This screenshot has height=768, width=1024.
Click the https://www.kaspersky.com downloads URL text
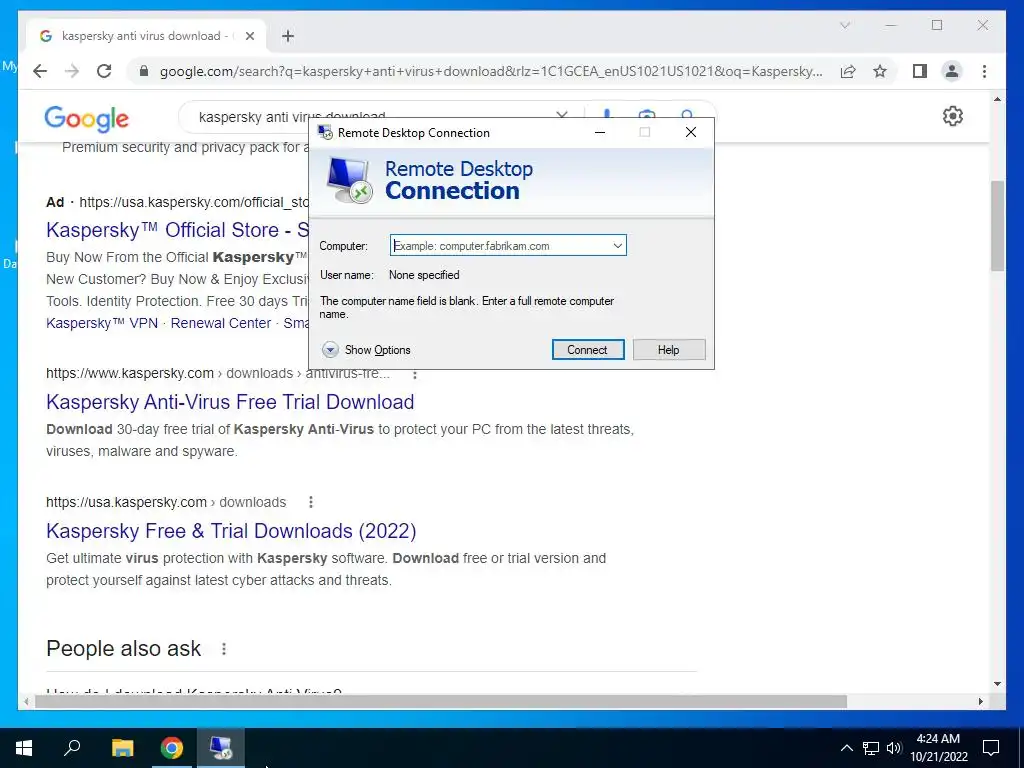point(217,374)
